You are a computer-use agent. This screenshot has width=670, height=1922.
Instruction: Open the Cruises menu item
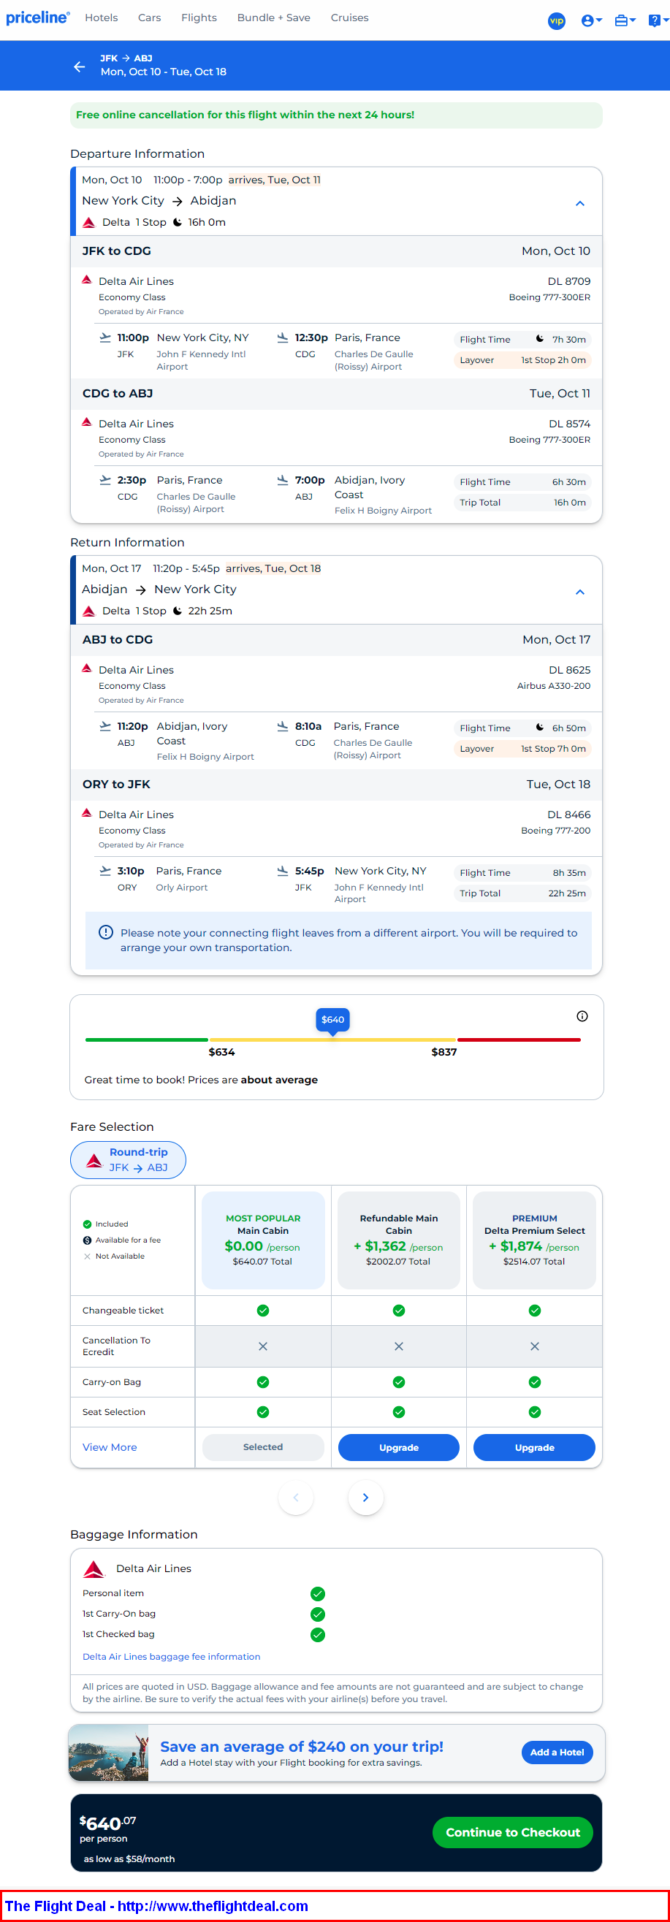pyautogui.click(x=349, y=18)
